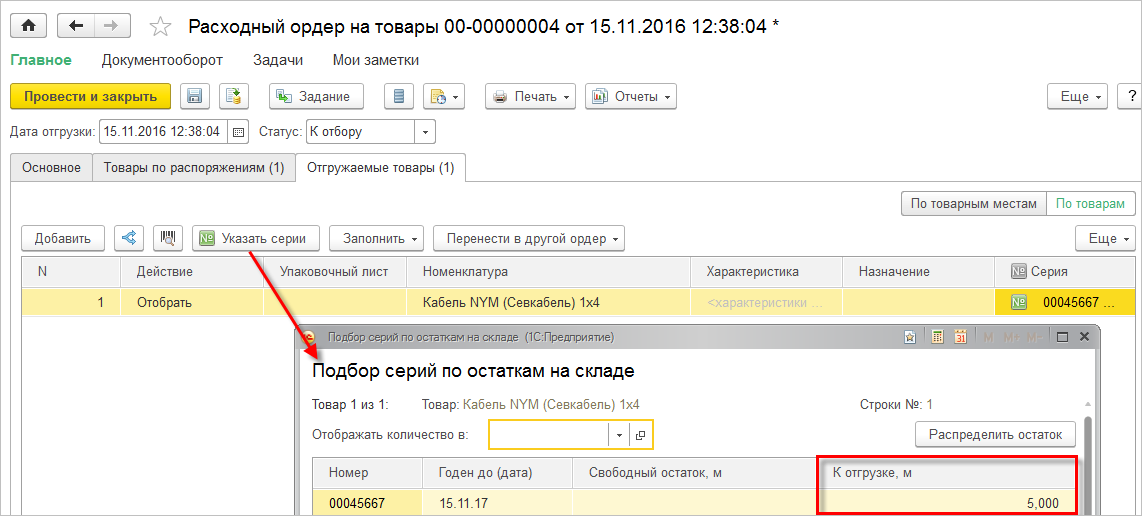Click the Провести и закрыть button

pos(90,96)
